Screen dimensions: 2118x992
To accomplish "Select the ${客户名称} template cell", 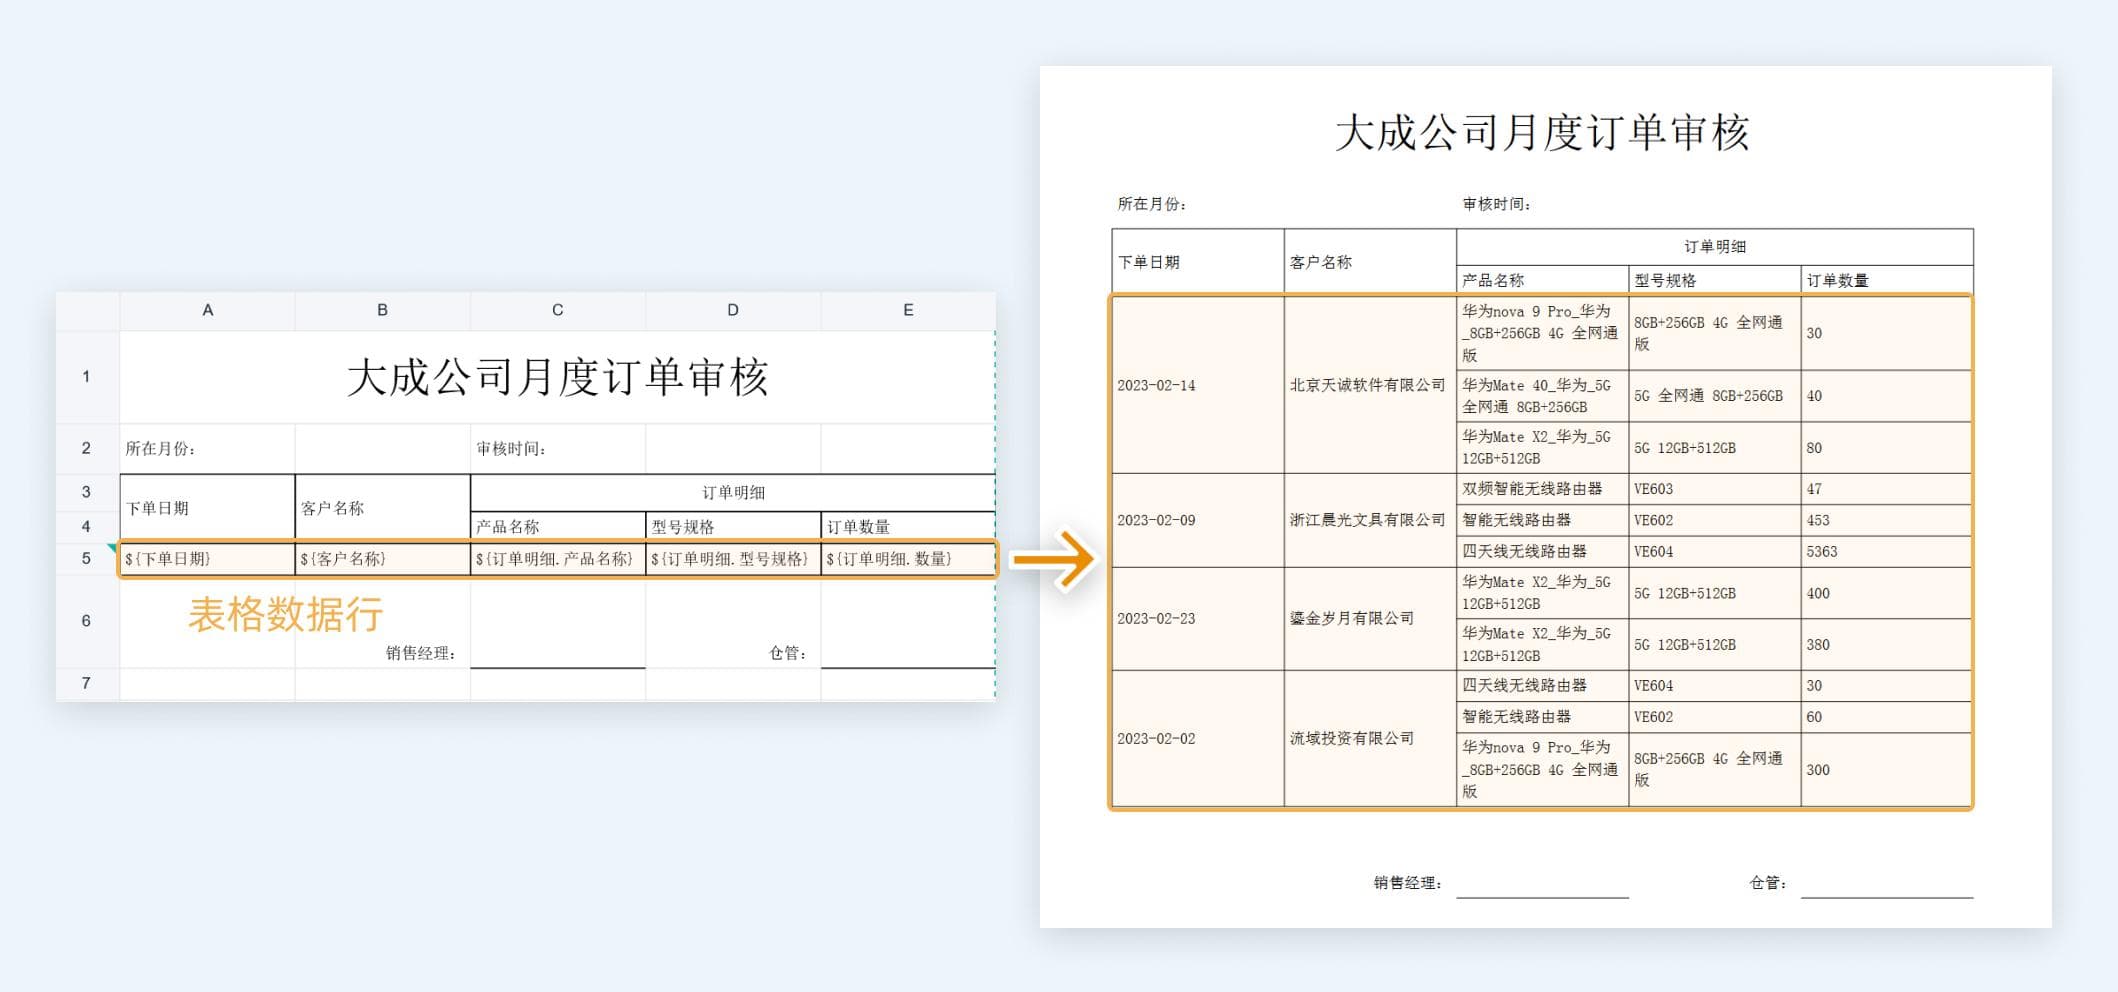I will pos(382,559).
